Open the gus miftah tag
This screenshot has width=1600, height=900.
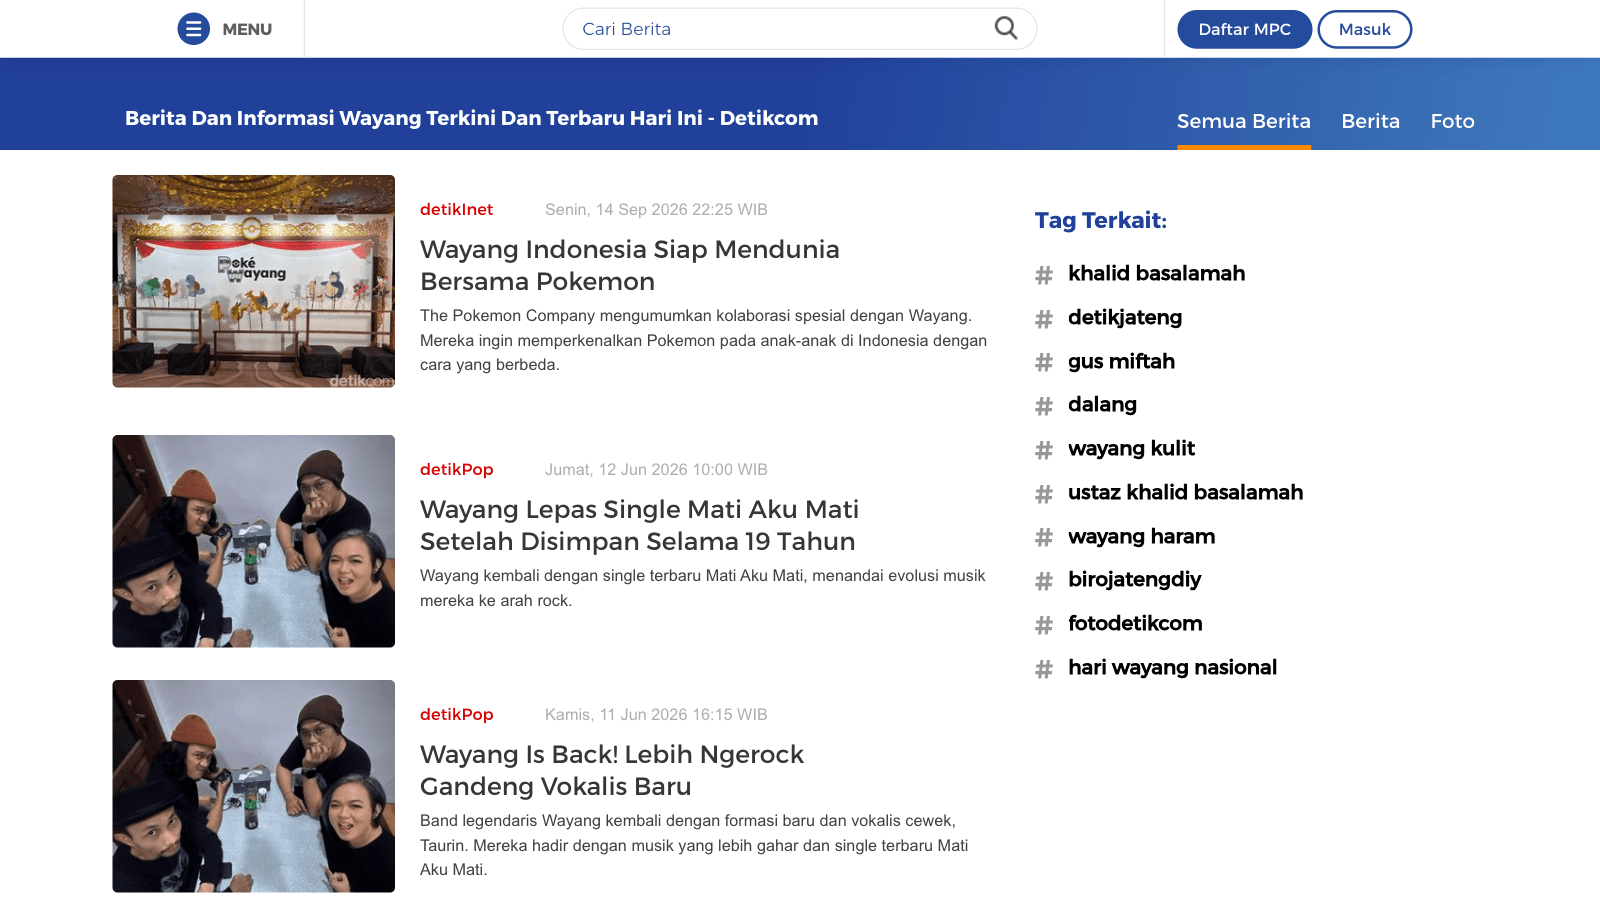pos(1121,361)
